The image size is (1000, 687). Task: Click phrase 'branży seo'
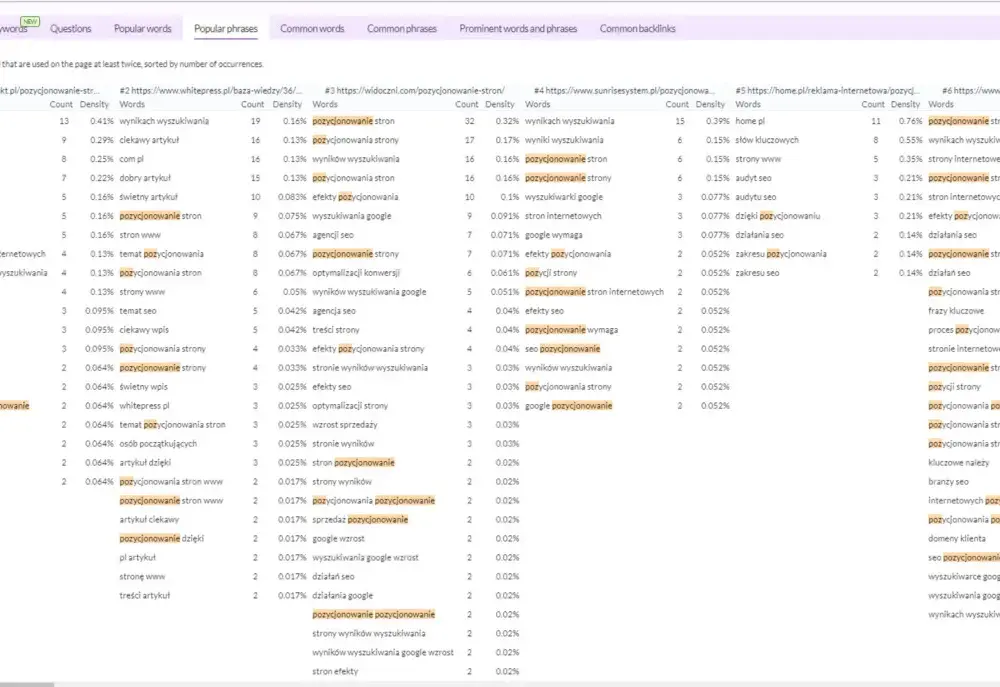click(948, 482)
